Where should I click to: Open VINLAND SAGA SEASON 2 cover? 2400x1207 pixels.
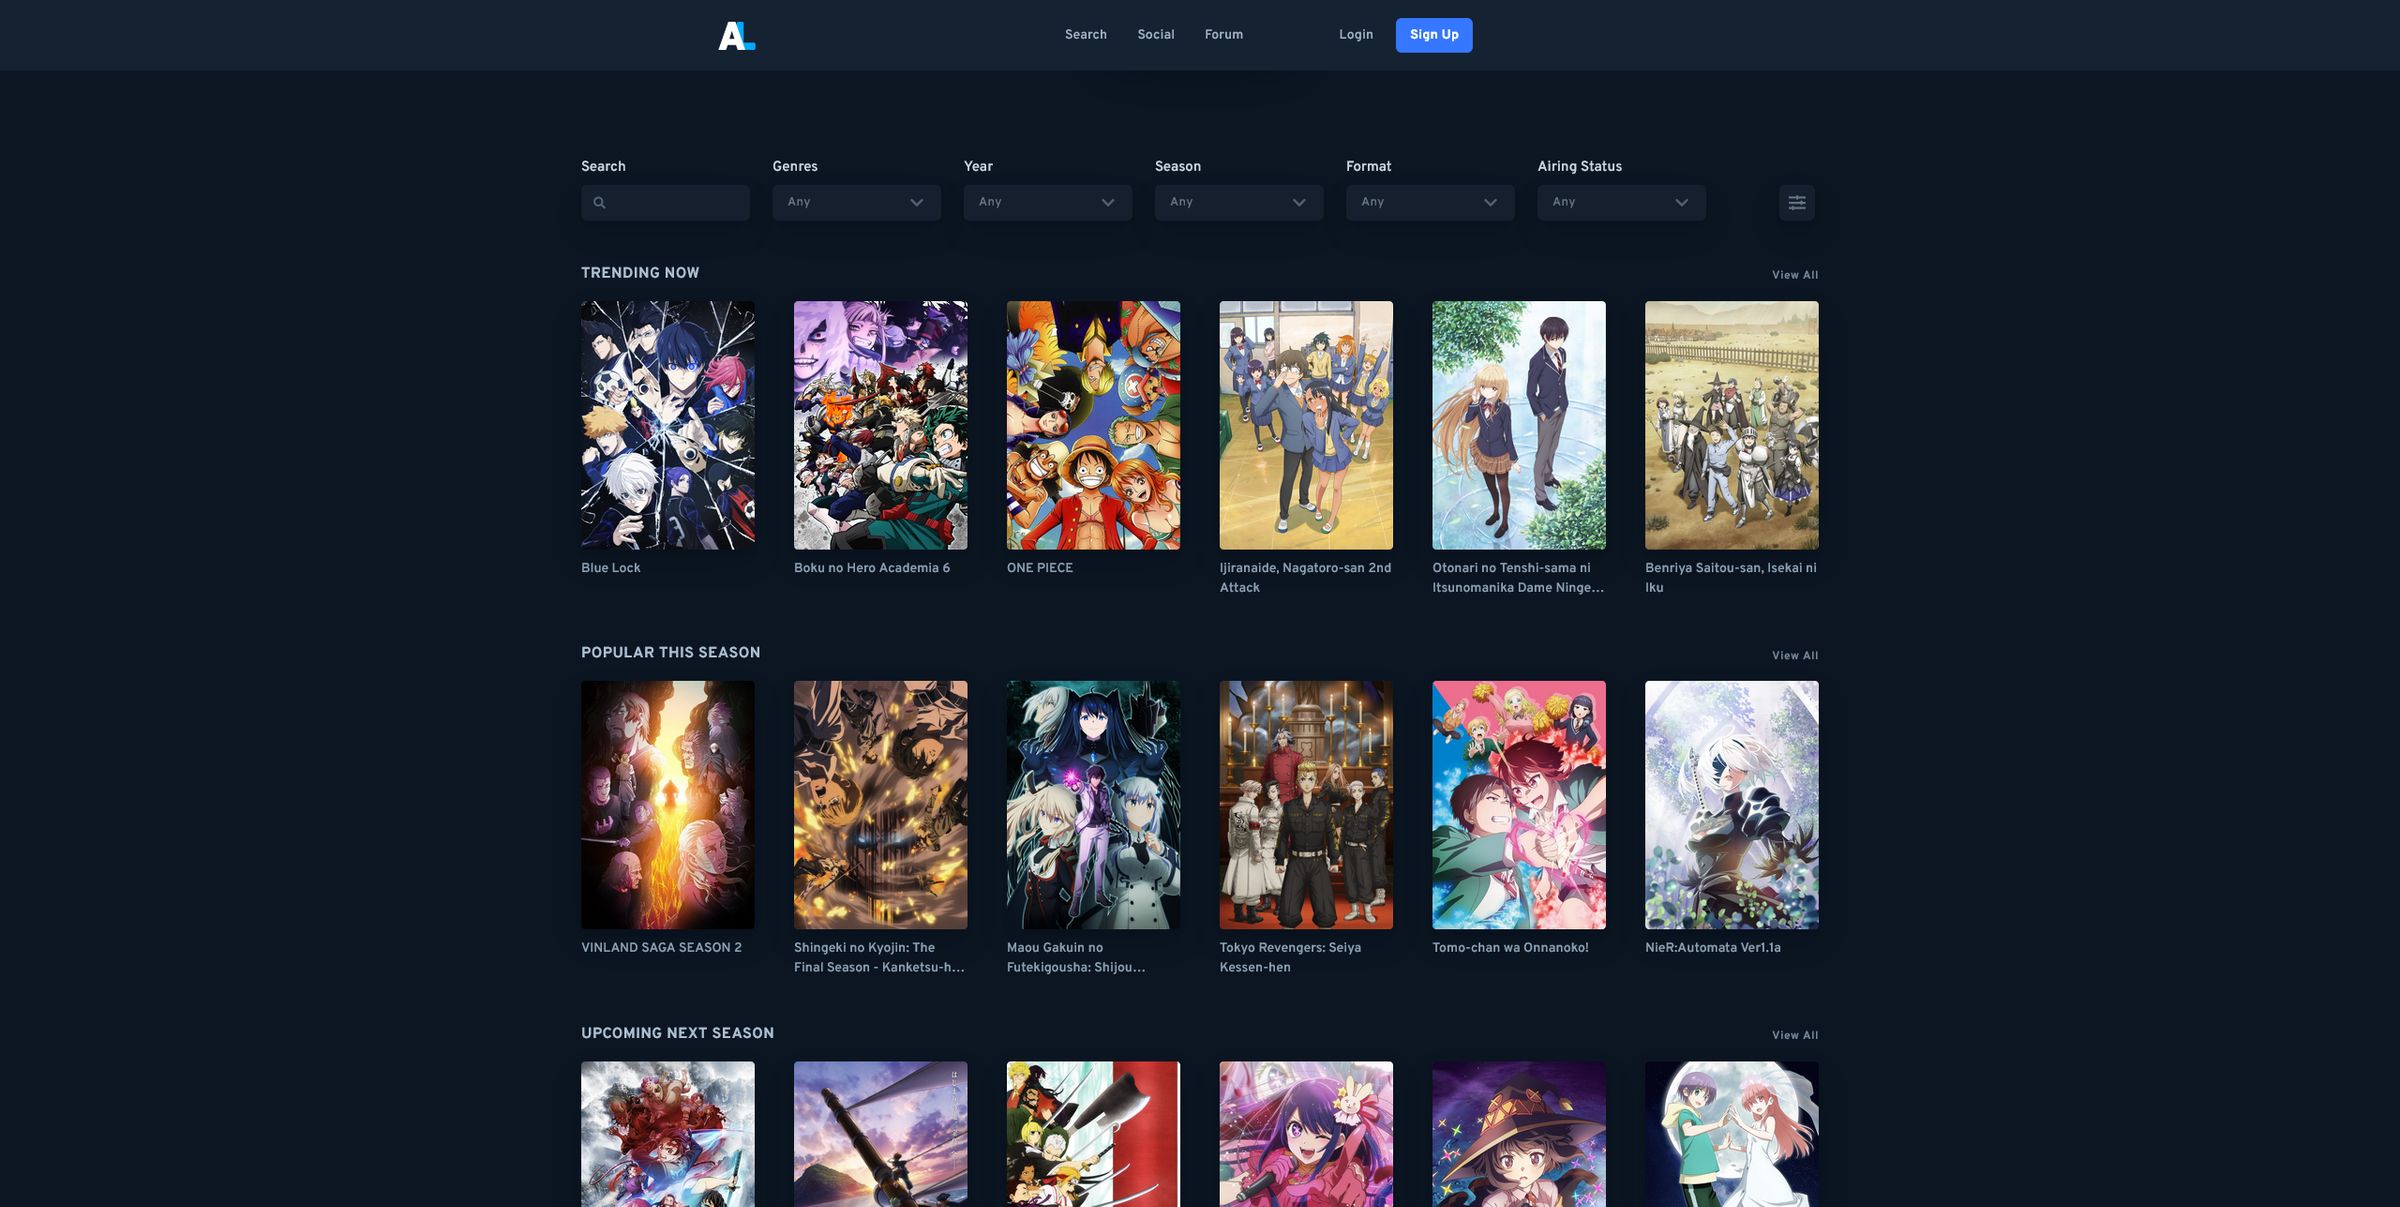[668, 805]
